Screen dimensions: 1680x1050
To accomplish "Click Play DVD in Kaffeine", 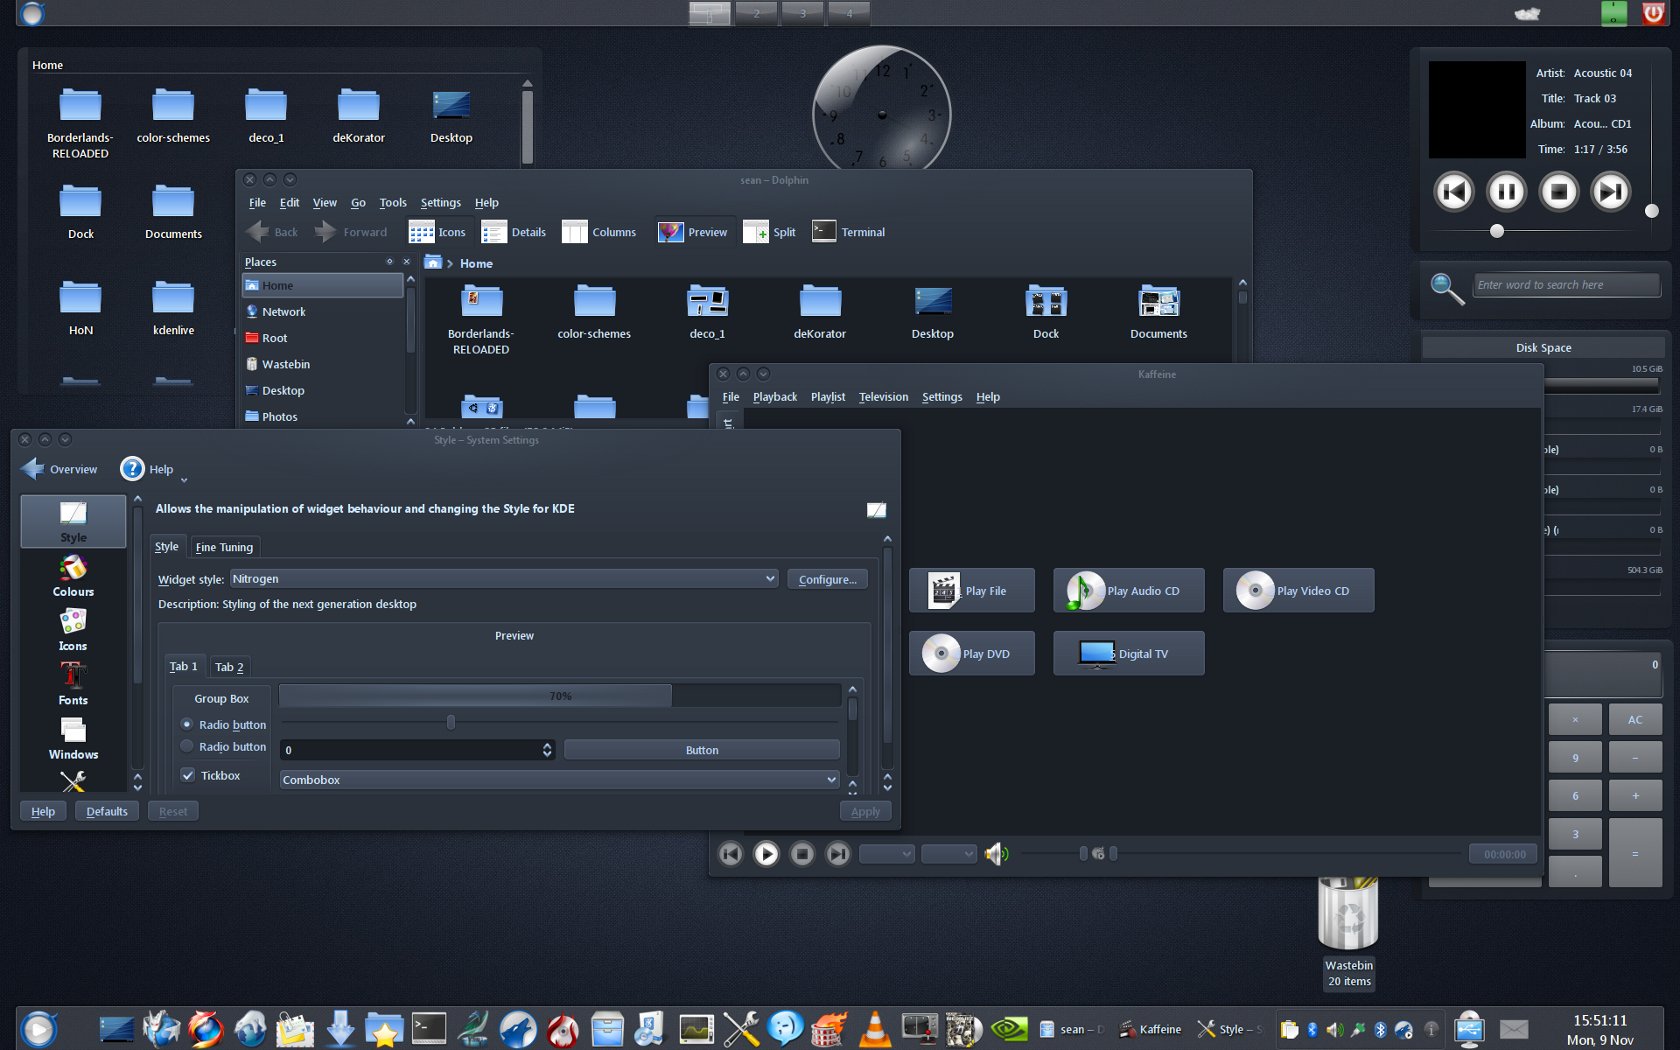I will (971, 654).
